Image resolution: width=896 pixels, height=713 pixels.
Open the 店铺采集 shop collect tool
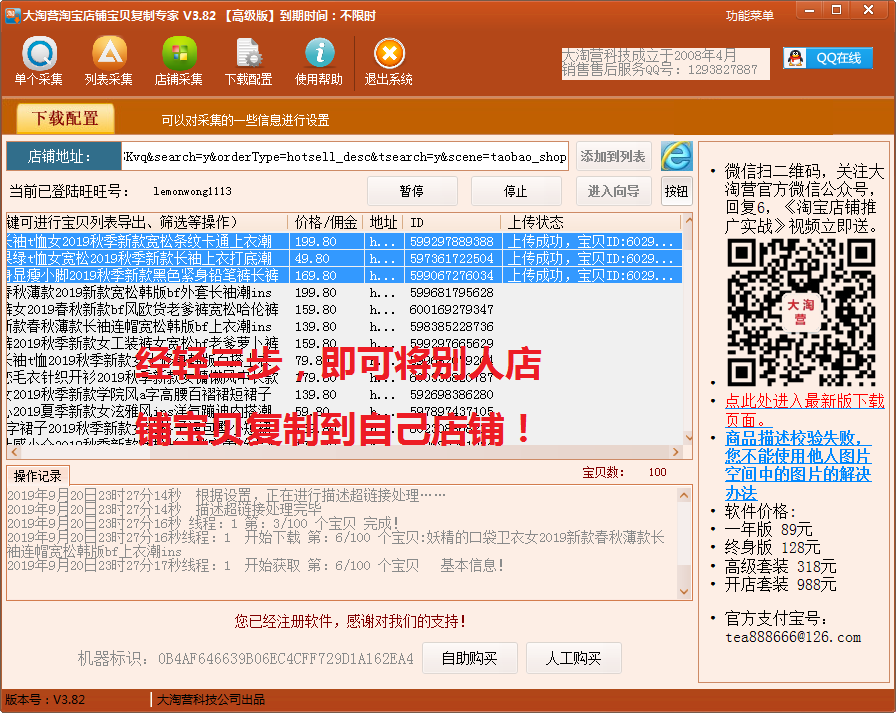tap(178, 61)
